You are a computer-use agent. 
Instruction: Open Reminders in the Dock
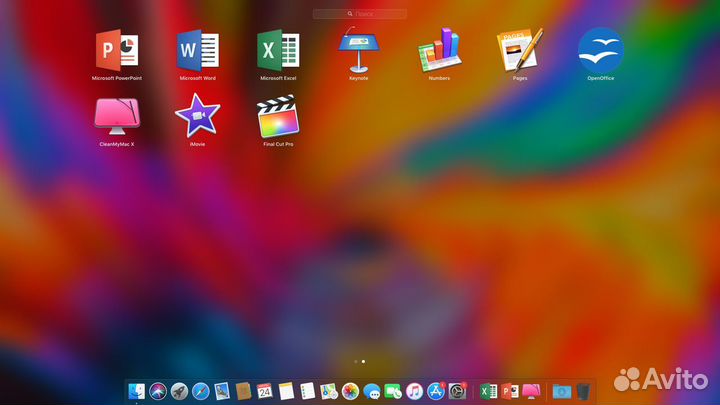tap(308, 392)
